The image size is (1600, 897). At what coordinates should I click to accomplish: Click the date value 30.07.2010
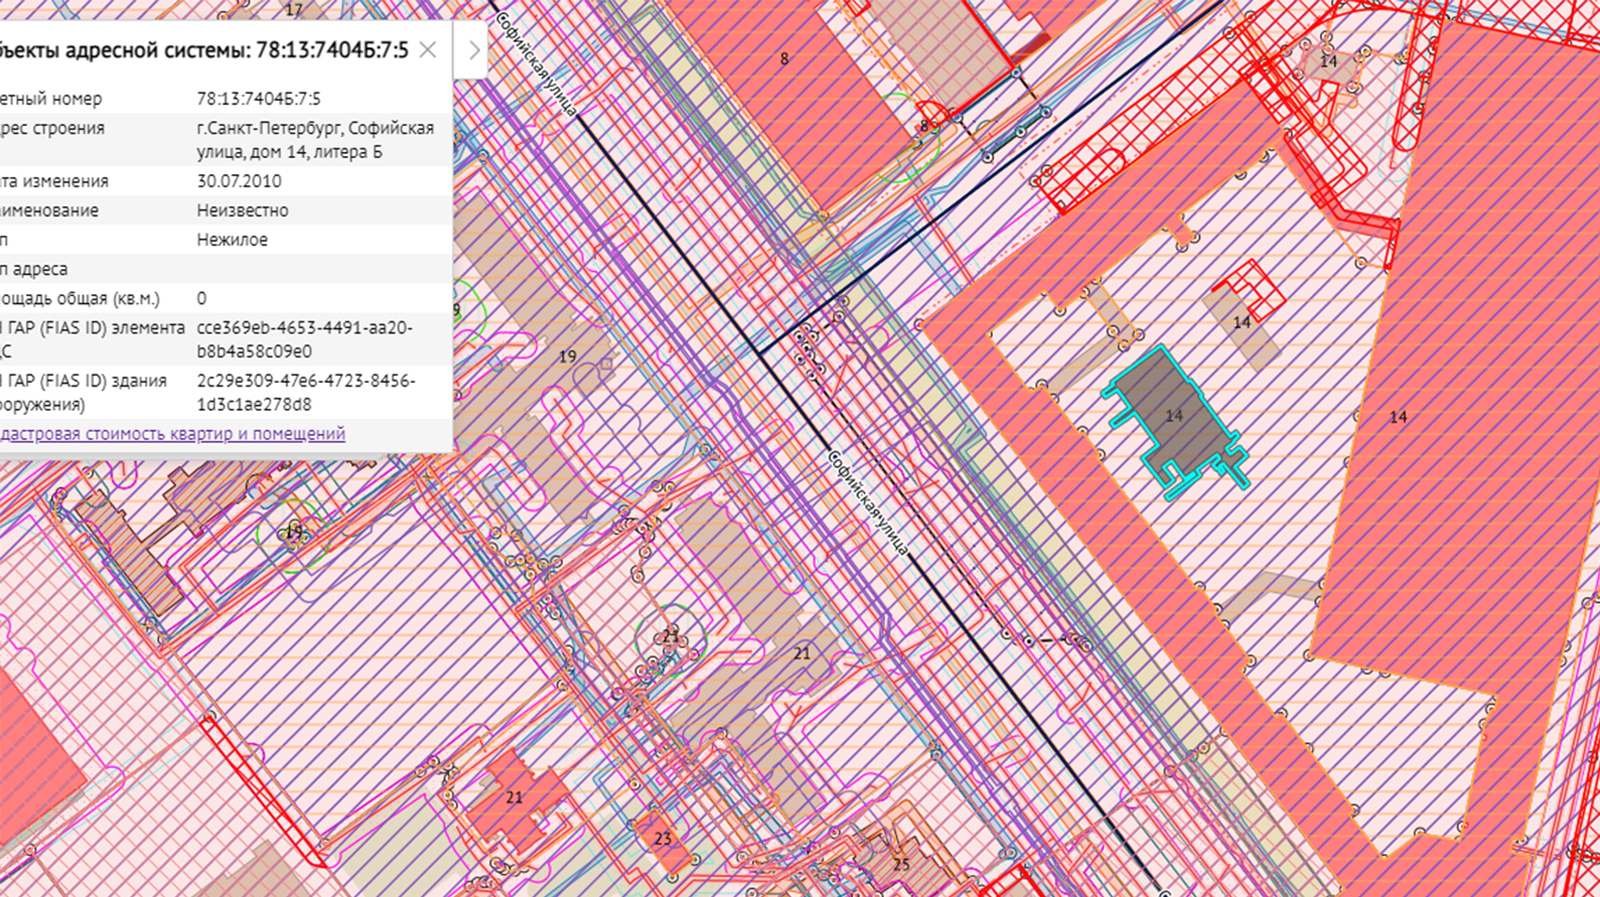click(x=239, y=181)
